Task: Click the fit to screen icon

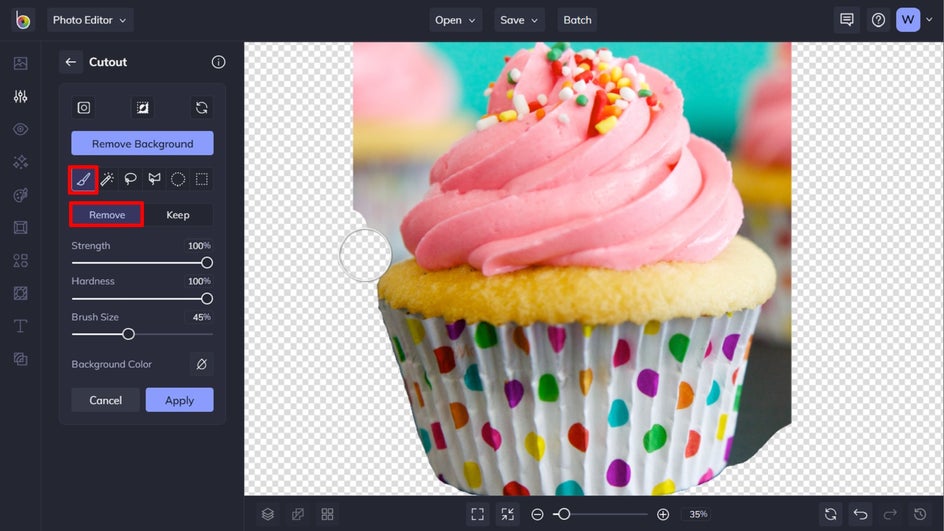Action: [x=477, y=514]
